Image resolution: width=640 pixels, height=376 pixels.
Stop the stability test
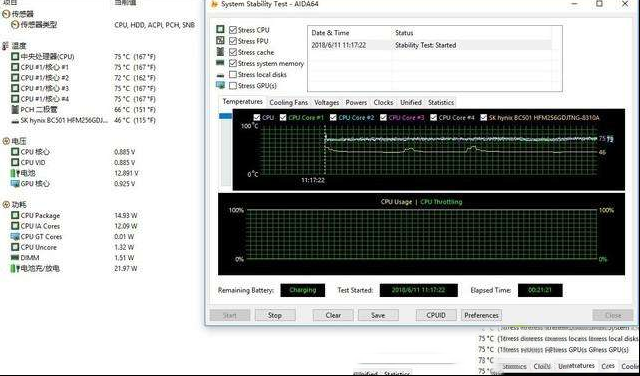[274, 315]
